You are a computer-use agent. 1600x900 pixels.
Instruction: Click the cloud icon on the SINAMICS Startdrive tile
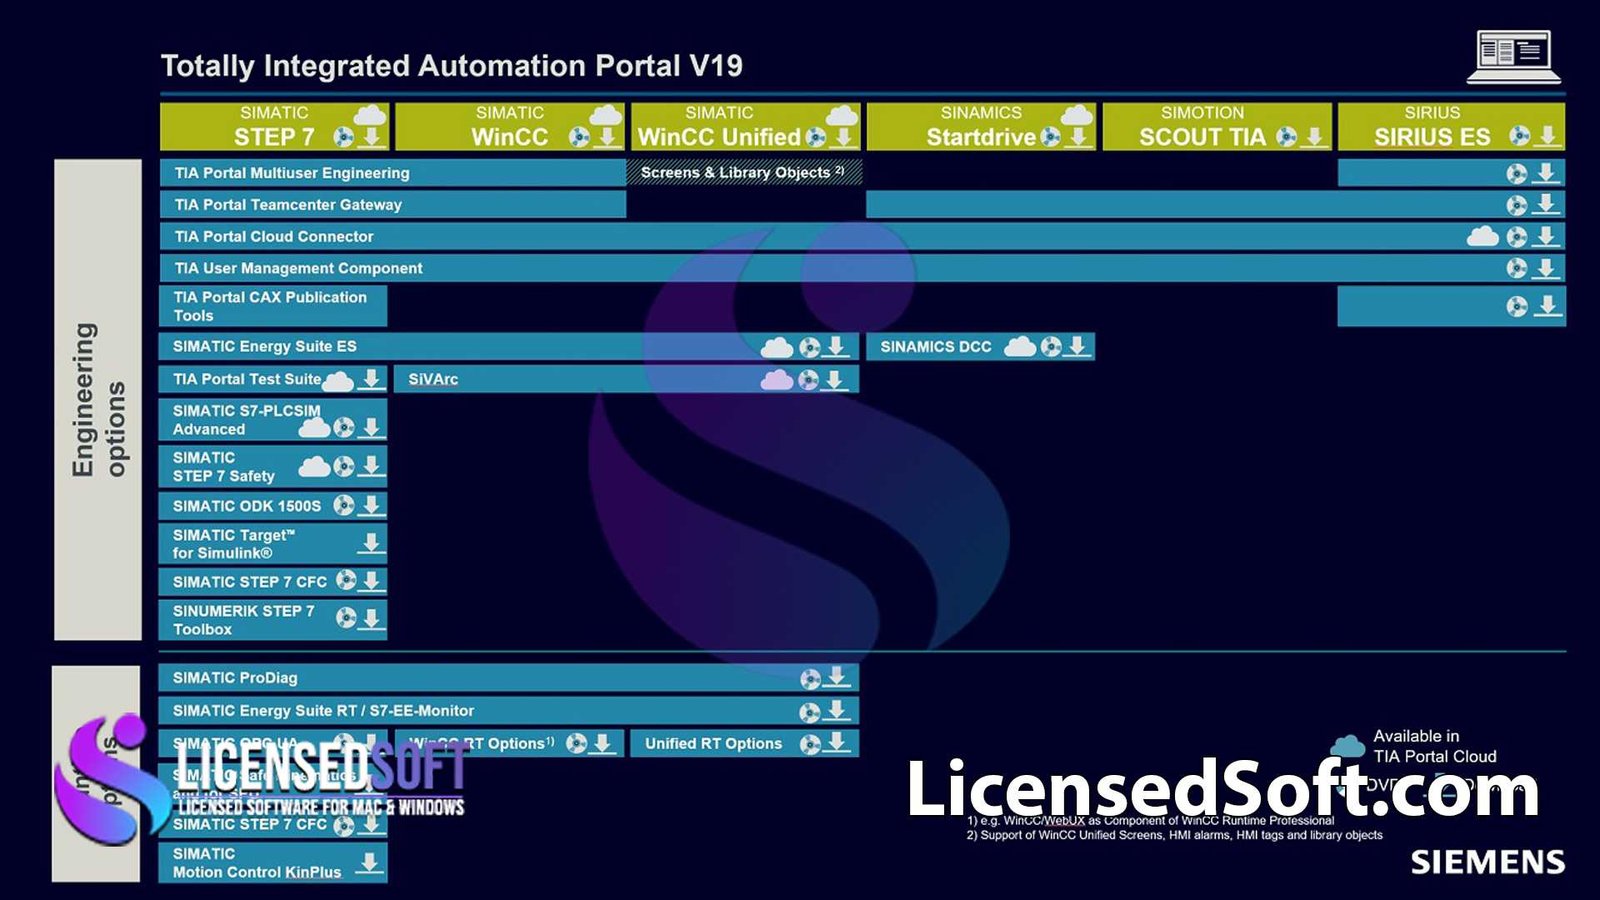pos(1077,114)
